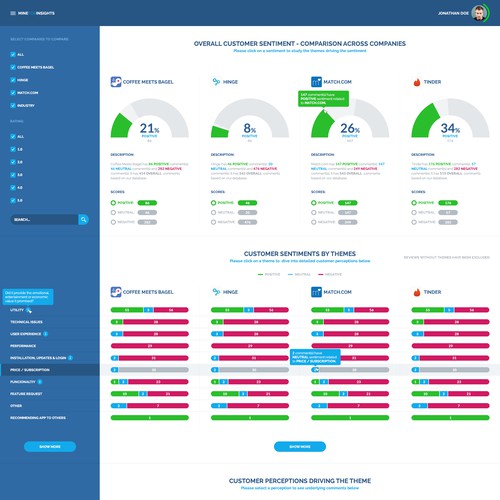Viewport: 500px width, 500px height.
Task: Click the search magnifier button
Action: coord(83,219)
